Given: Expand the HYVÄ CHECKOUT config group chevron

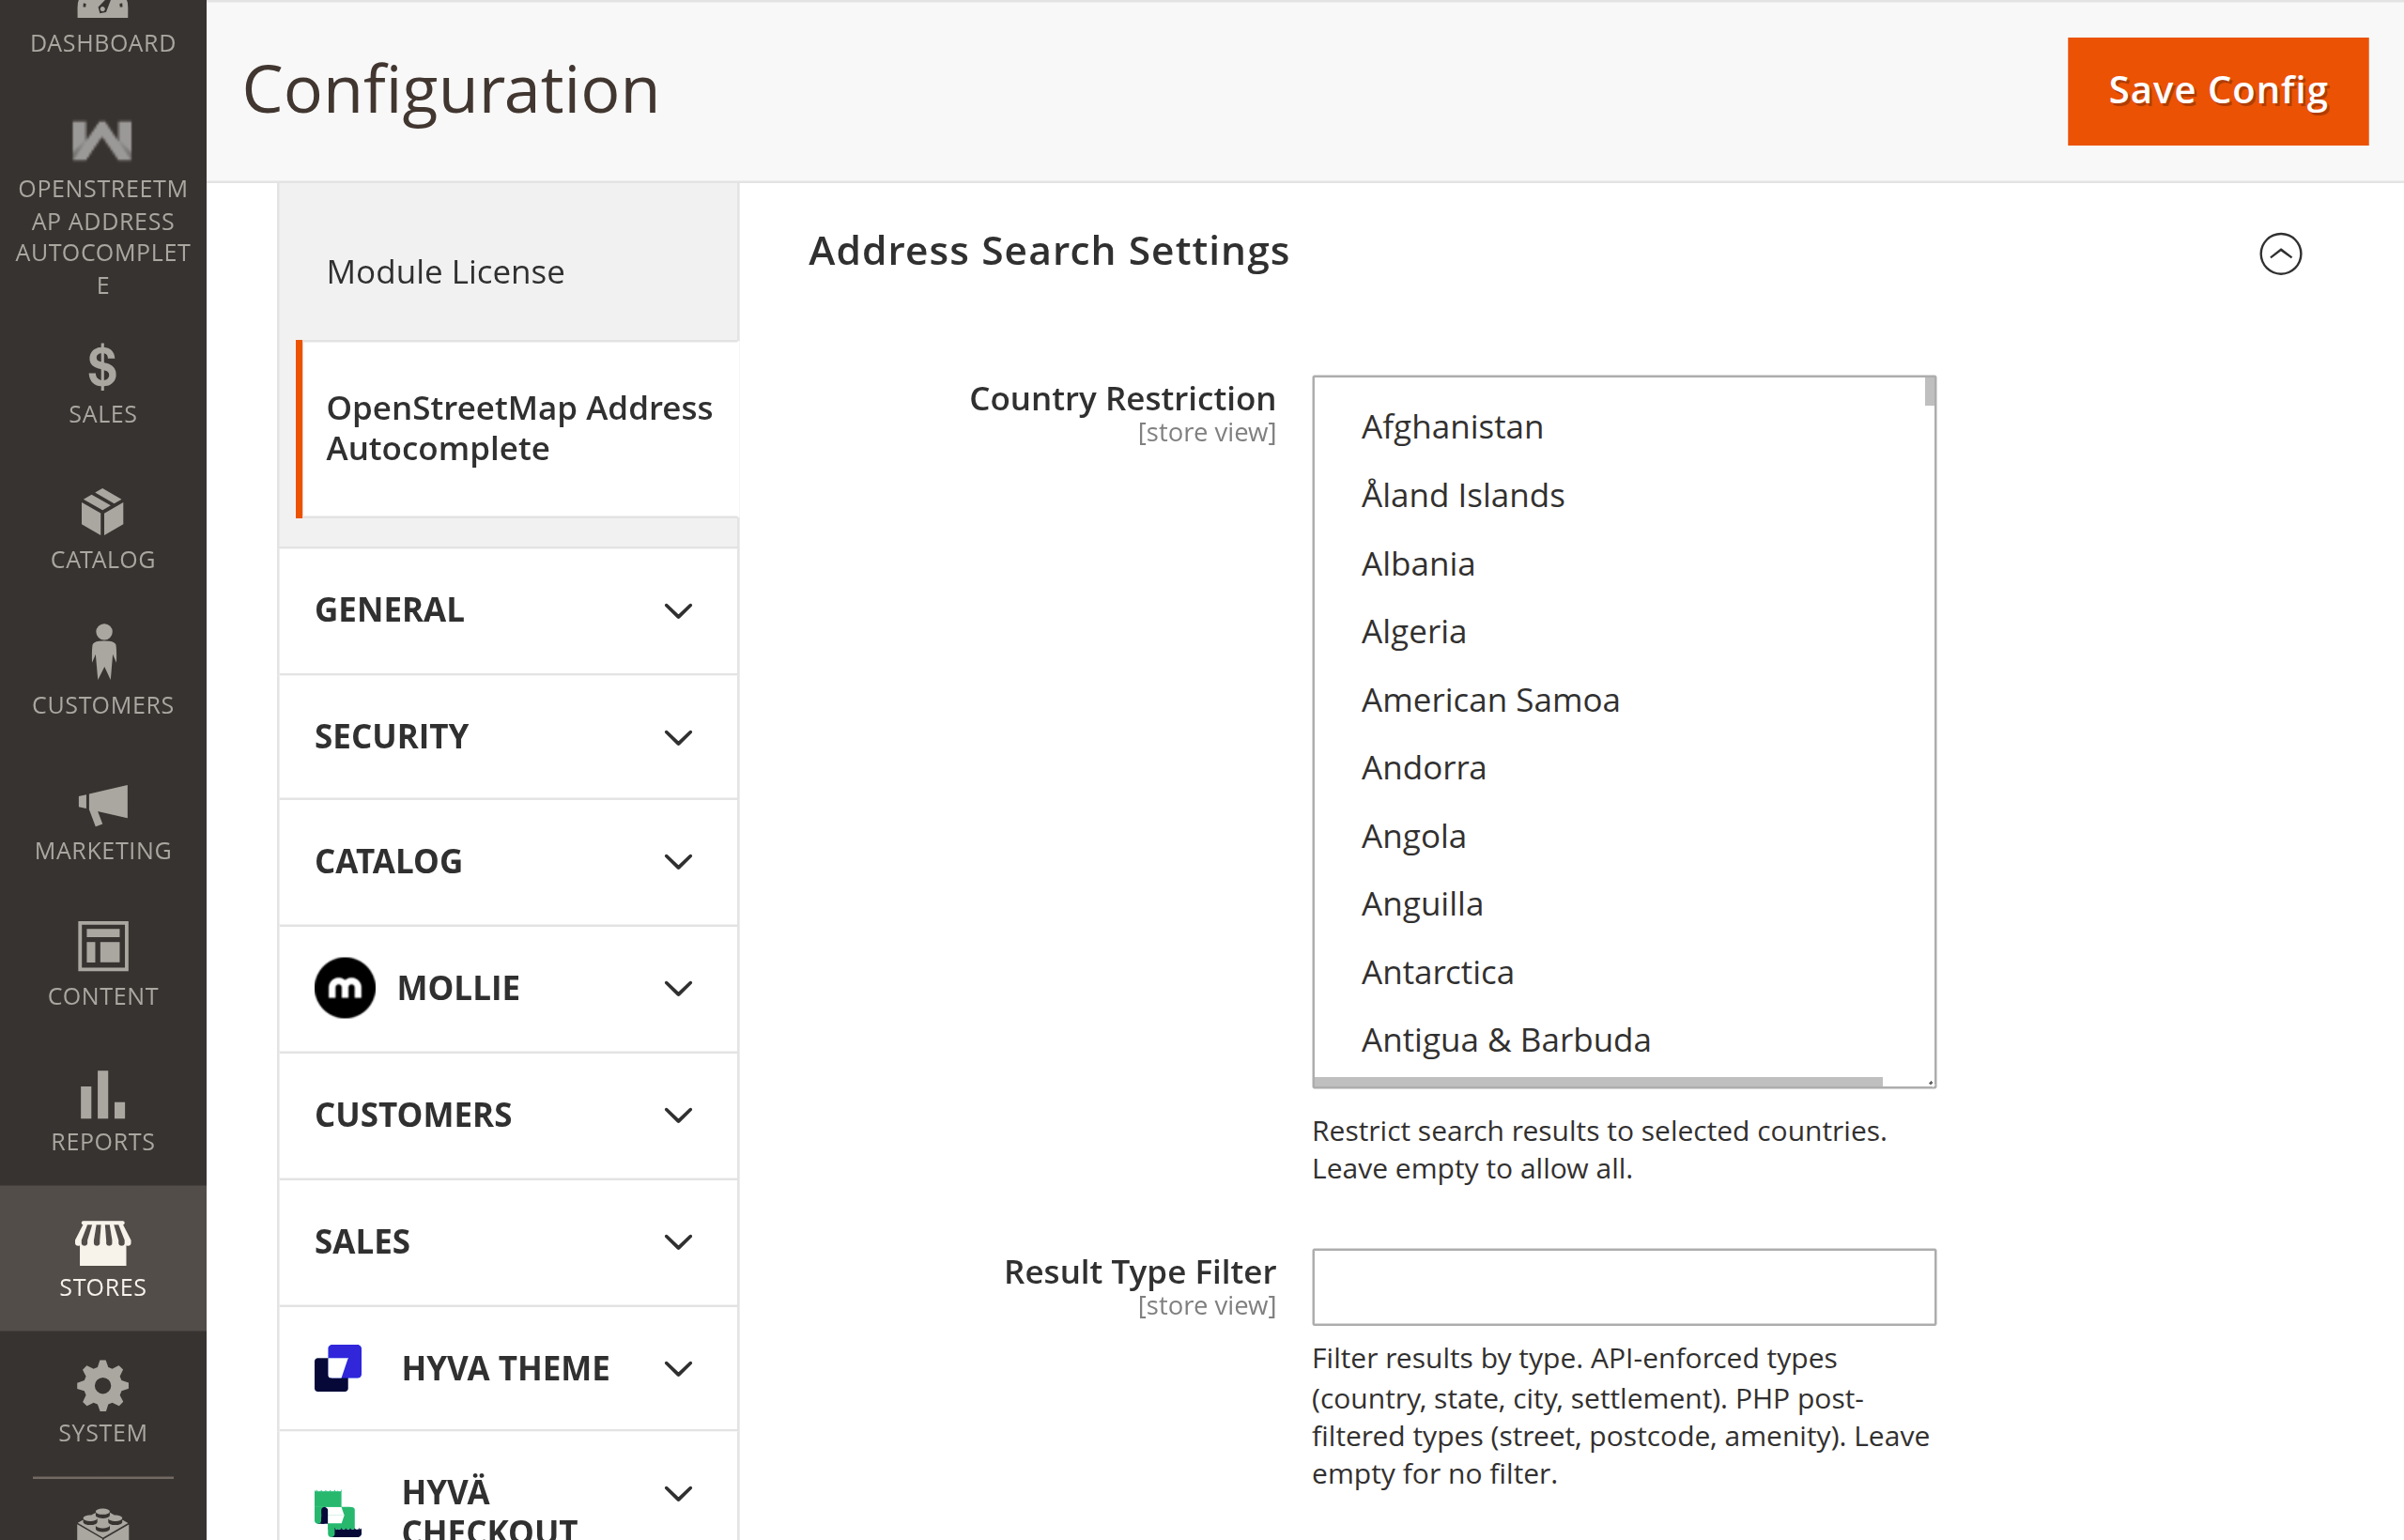Looking at the screenshot, I should 678,1493.
